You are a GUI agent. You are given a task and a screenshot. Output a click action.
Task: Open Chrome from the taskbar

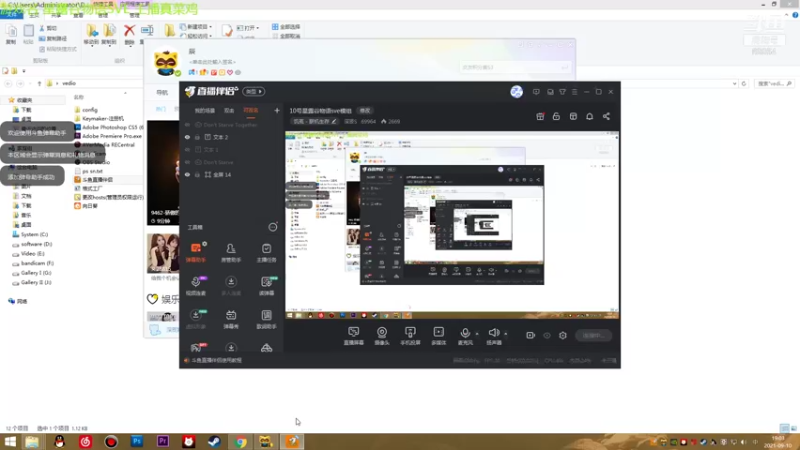(x=241, y=441)
